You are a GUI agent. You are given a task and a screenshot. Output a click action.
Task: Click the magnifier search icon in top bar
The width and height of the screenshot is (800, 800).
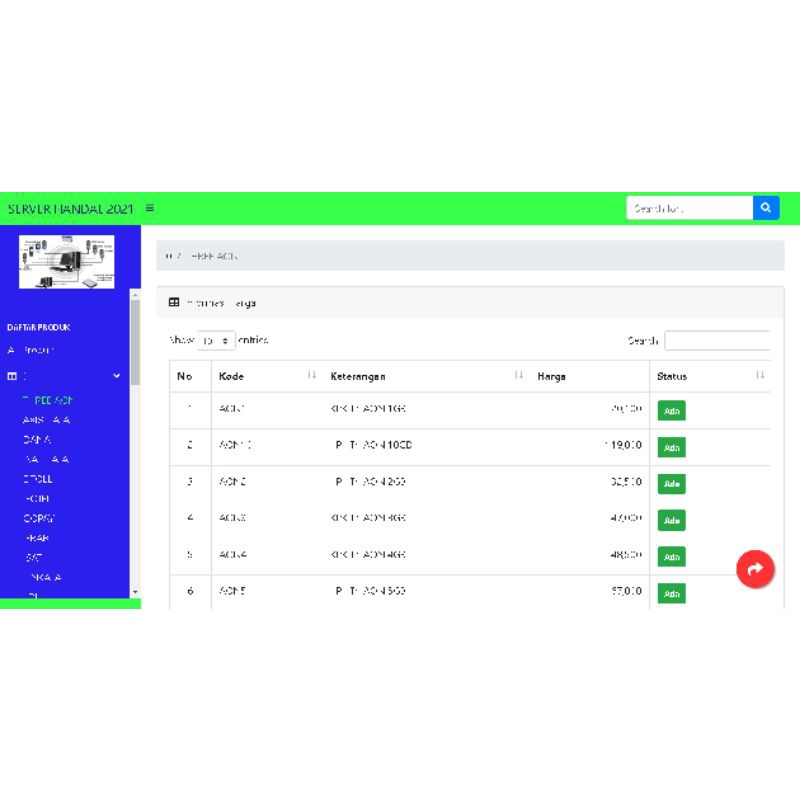(766, 208)
